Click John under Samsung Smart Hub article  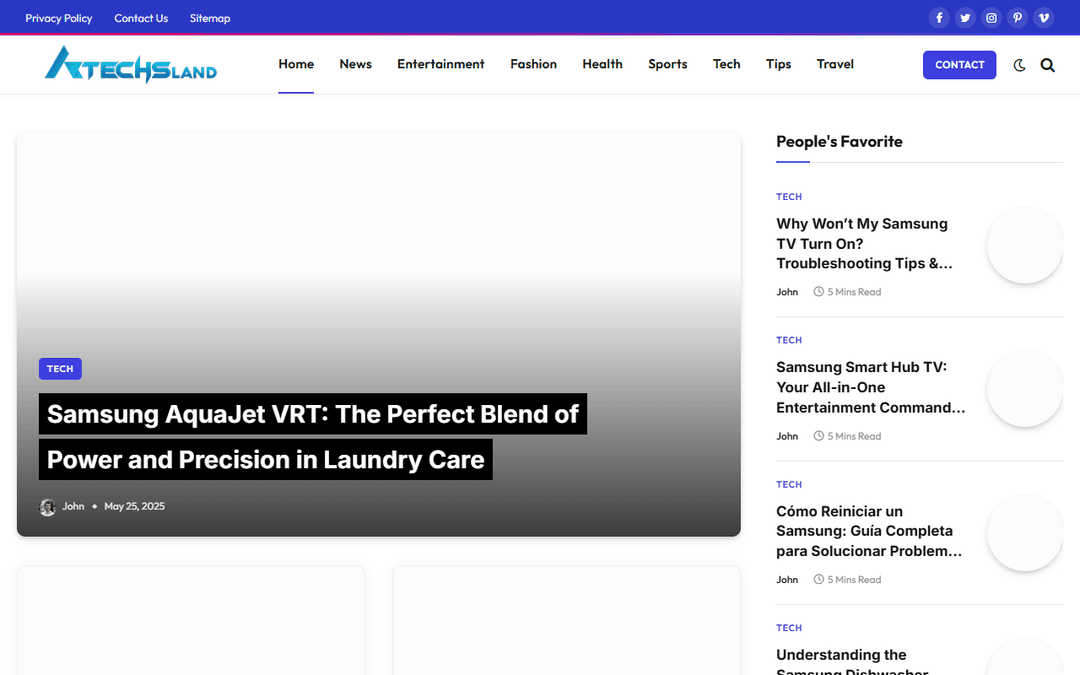(x=787, y=436)
